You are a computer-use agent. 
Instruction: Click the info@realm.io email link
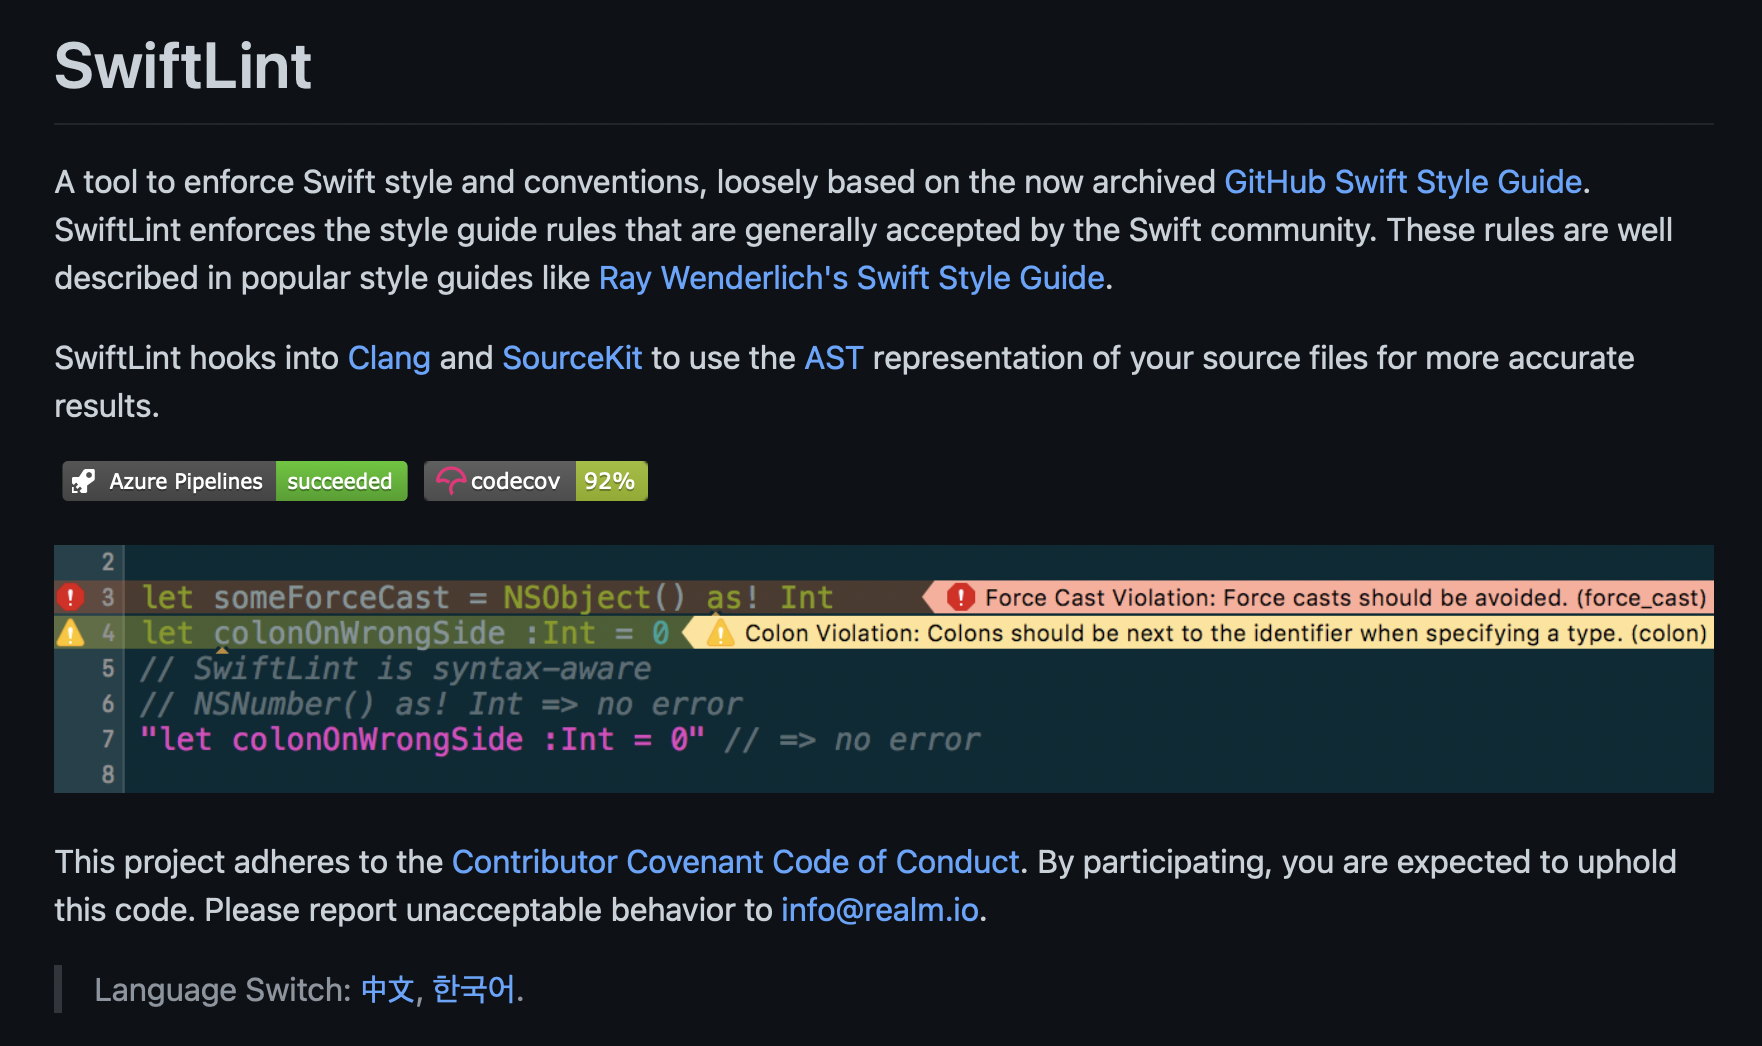click(880, 910)
